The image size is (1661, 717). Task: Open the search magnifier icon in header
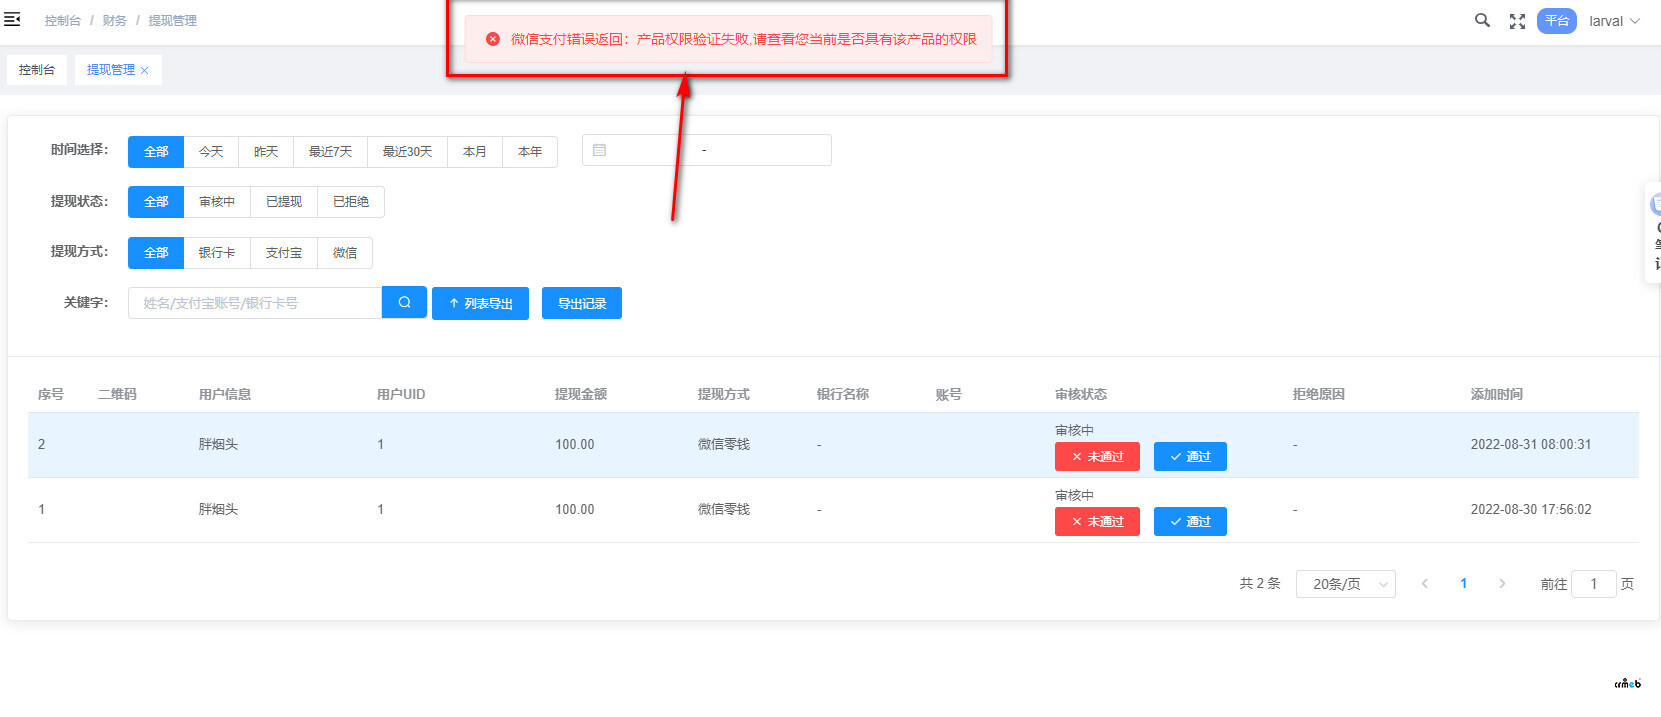(1482, 20)
